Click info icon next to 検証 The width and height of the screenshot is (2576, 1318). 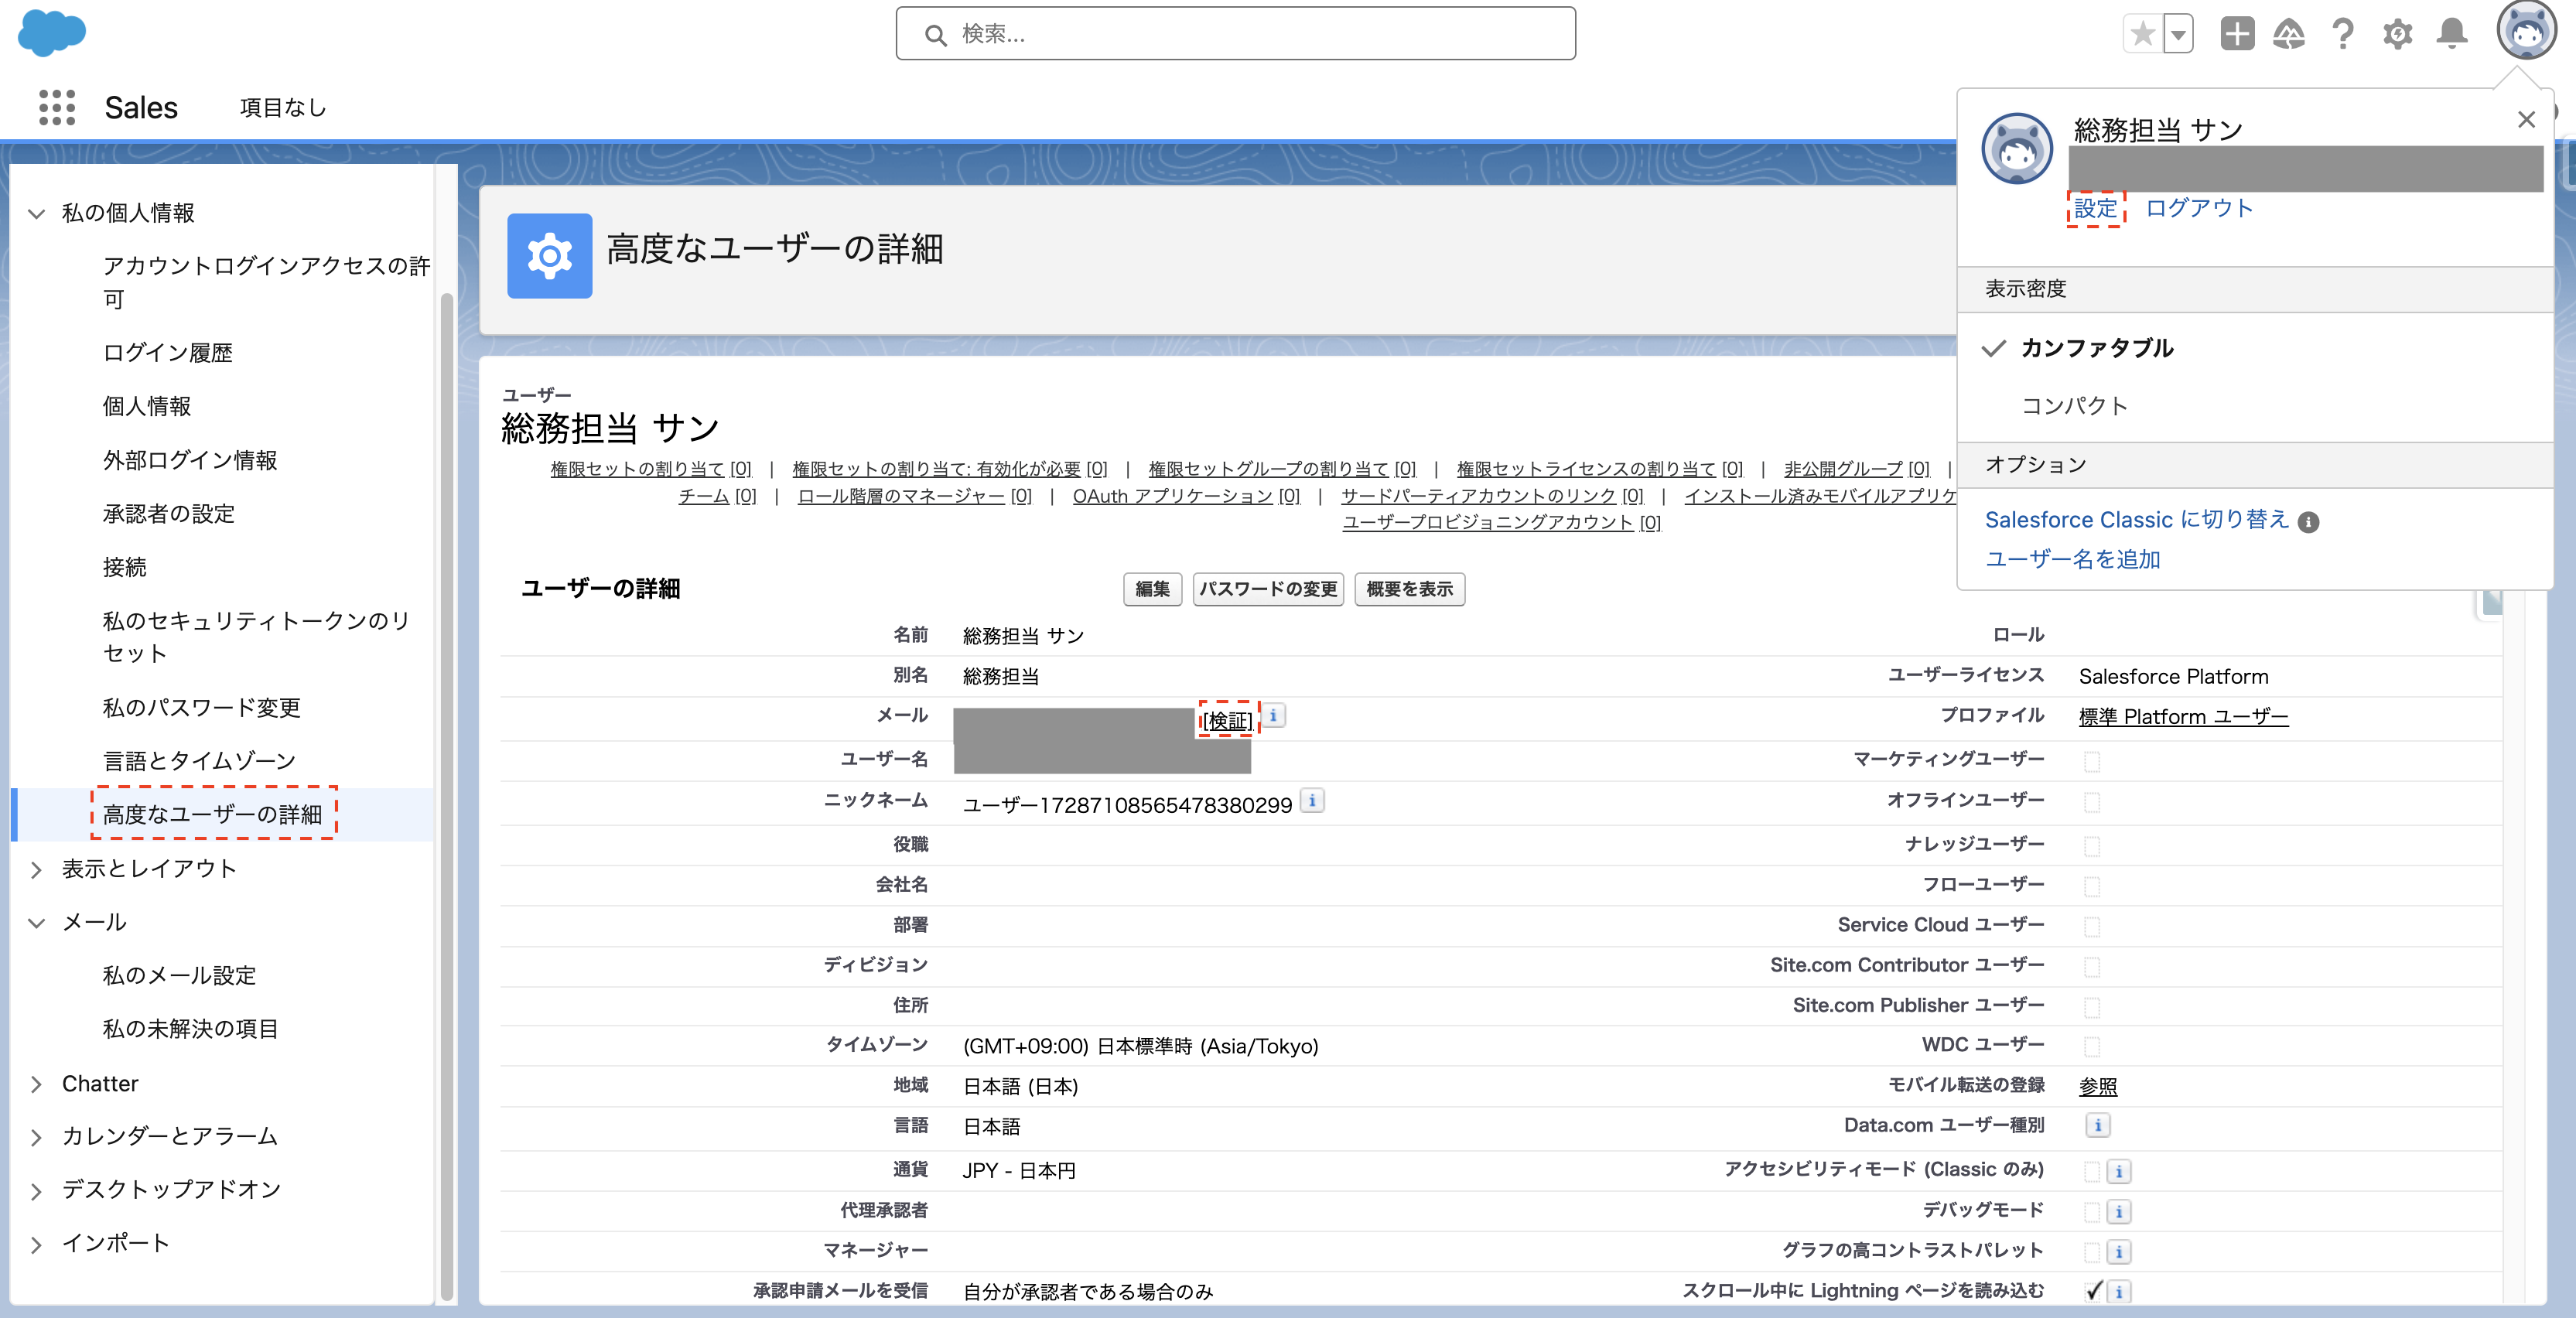pos(1273,716)
